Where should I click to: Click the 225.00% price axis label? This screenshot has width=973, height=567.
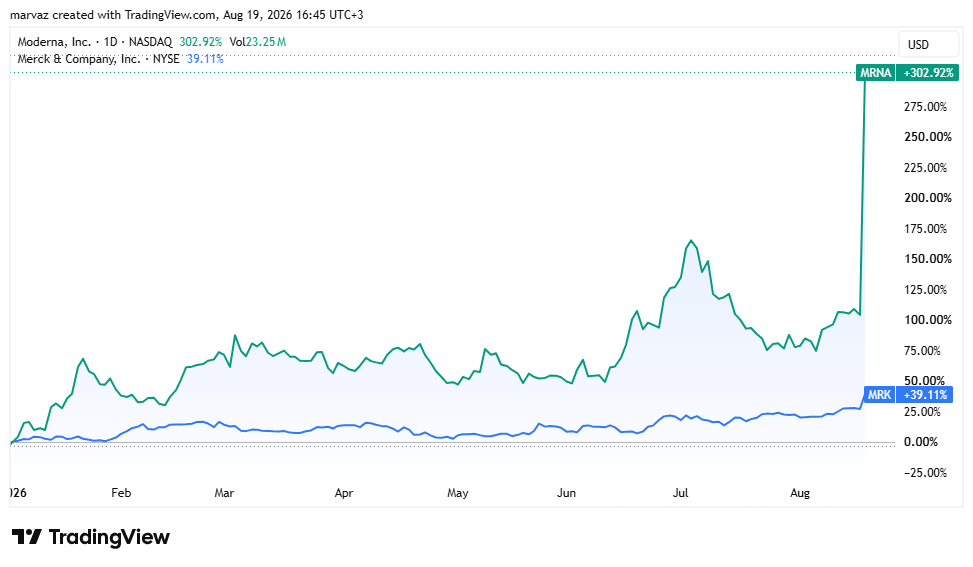926,167
